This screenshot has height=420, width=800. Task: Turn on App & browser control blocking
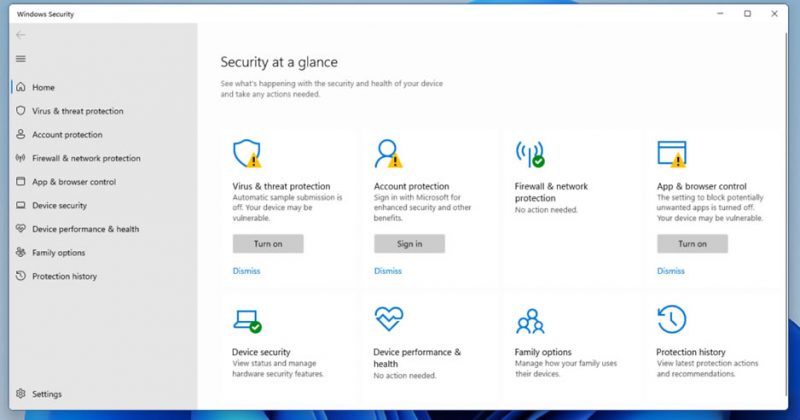coord(692,244)
